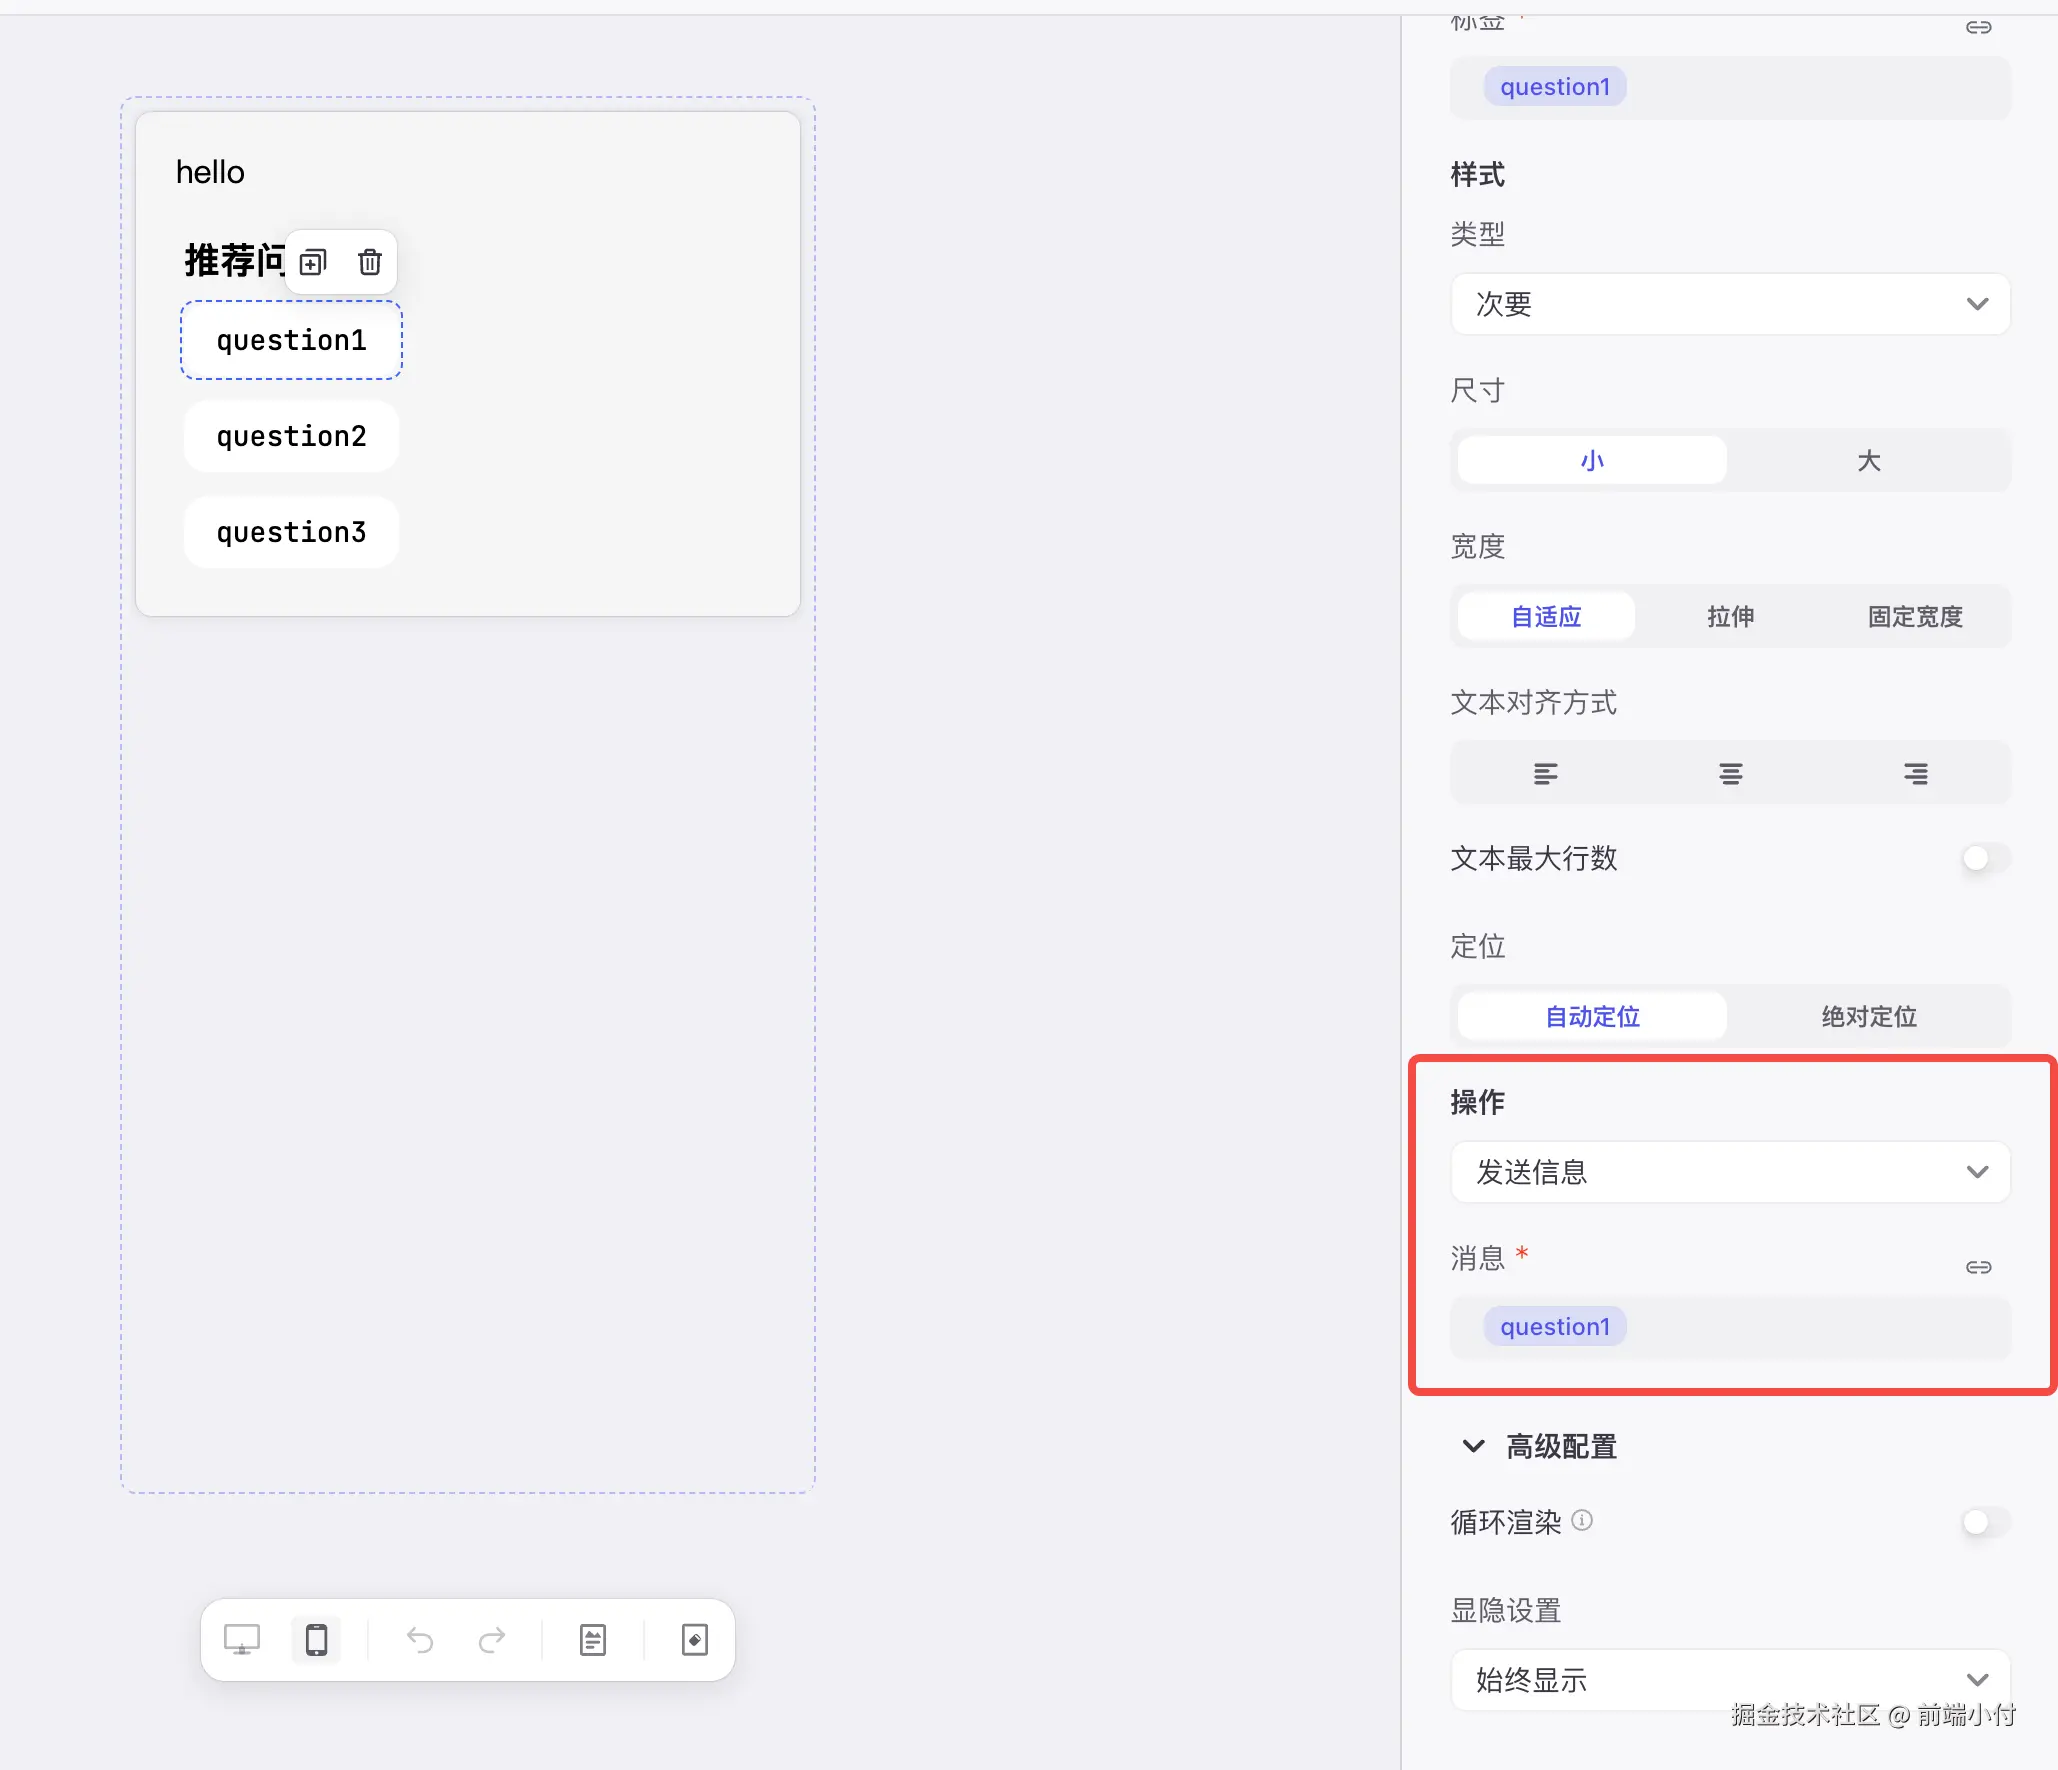2058x1770 pixels.
Task: Switch to desktop preview icon
Action: click(x=241, y=1640)
